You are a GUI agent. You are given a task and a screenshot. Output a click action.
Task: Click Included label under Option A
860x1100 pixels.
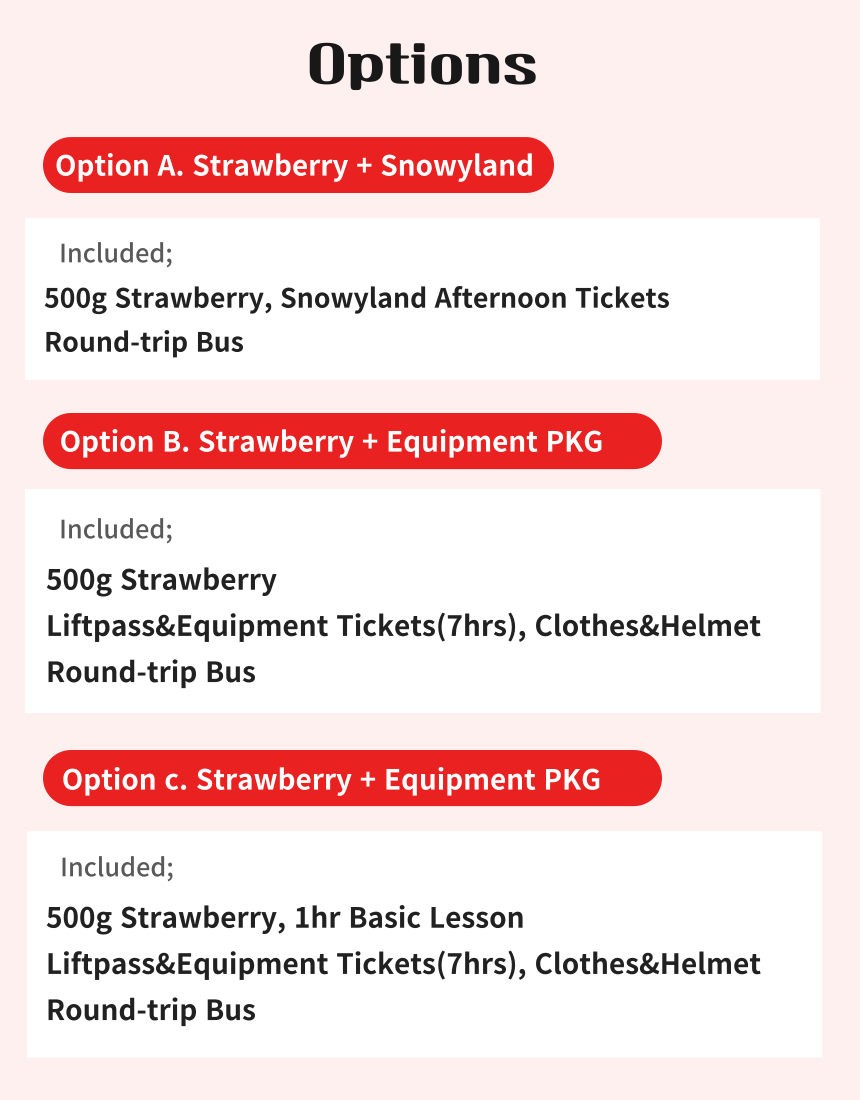click(116, 253)
